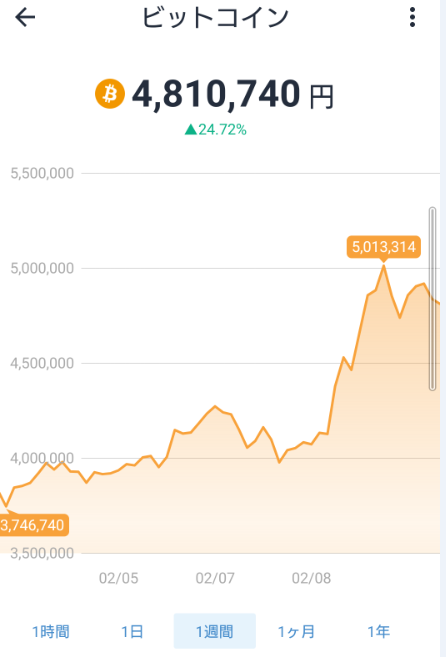Click the 24.72% change percentage
This screenshot has height=657, width=446.
click(222, 129)
